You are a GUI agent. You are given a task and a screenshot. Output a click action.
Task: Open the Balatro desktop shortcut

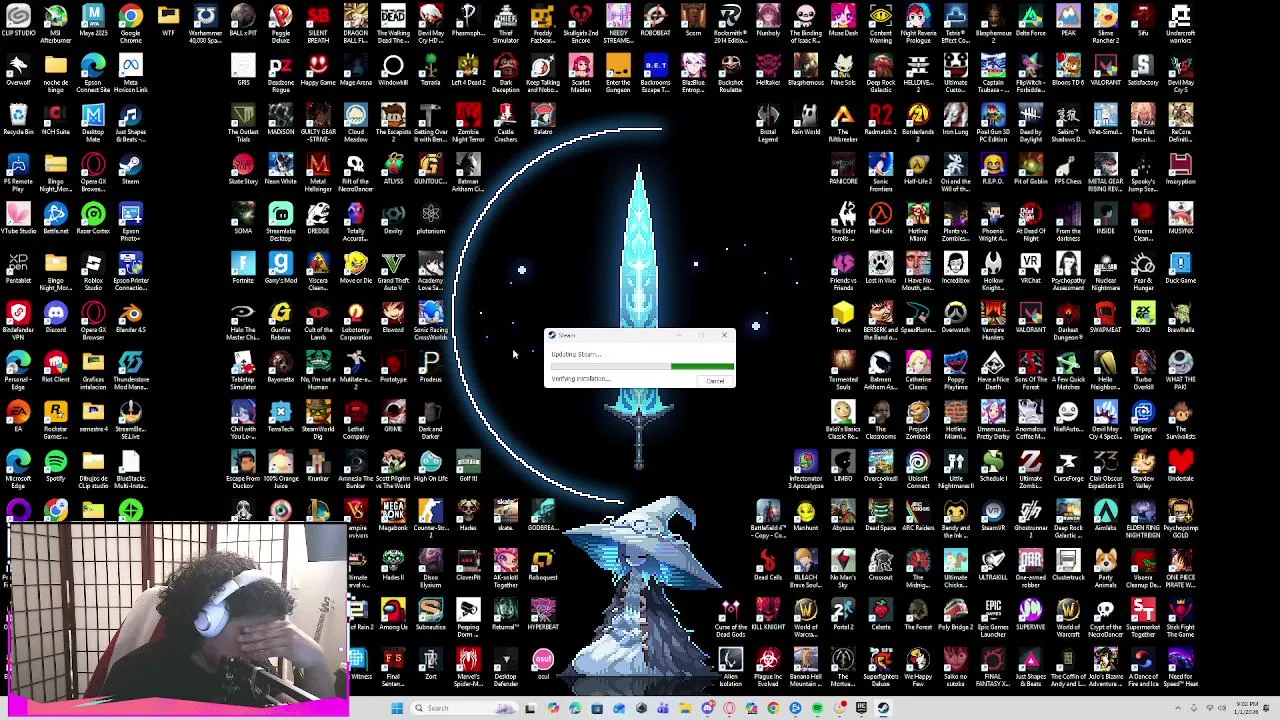(543, 120)
